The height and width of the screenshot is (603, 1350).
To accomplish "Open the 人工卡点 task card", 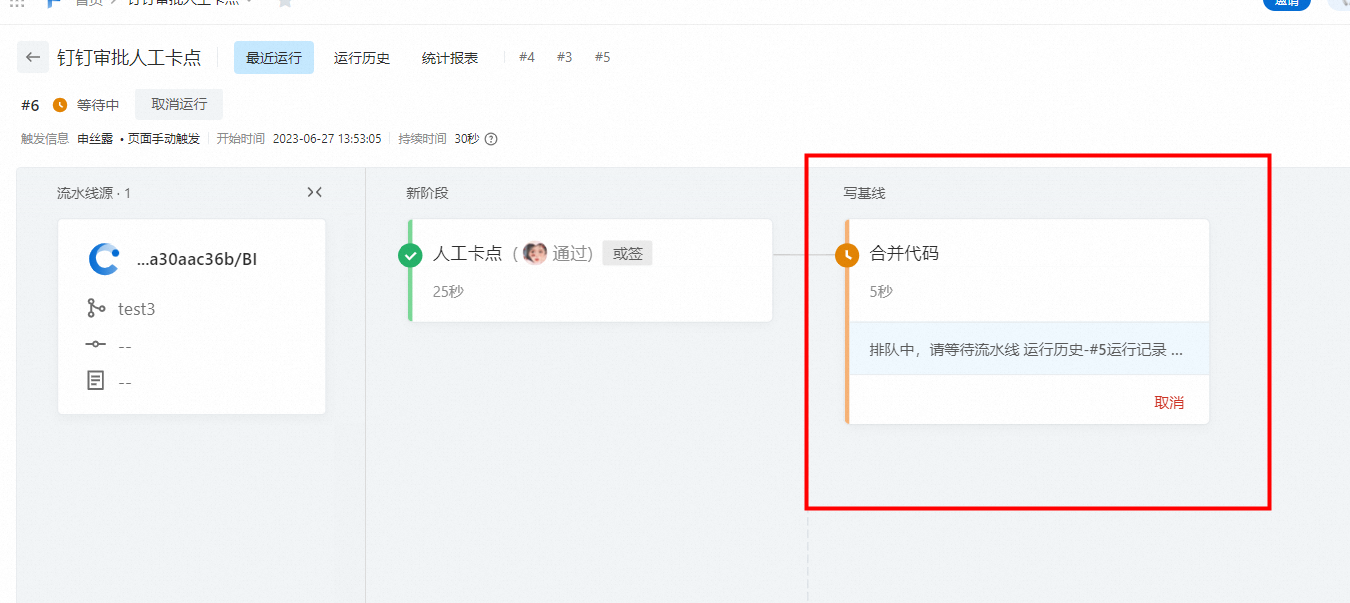I will tap(590, 270).
